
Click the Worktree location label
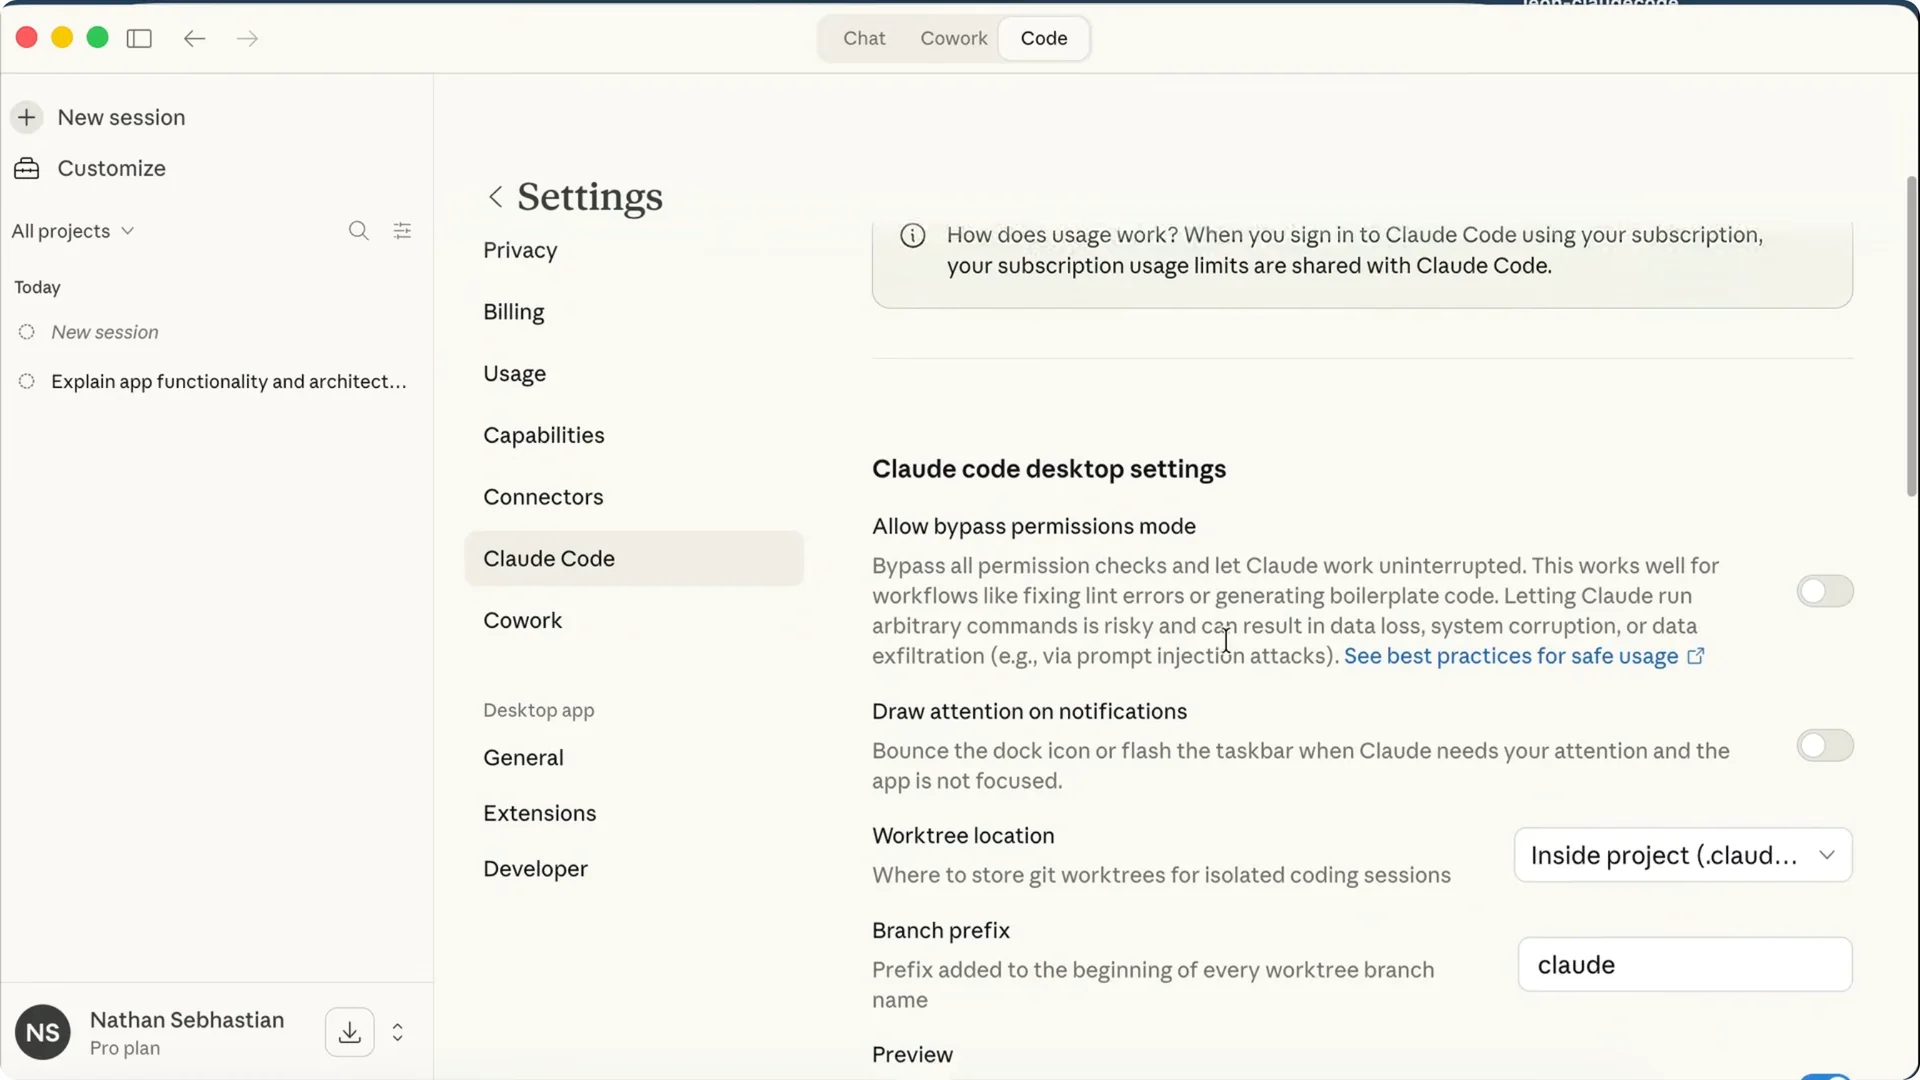(962, 835)
